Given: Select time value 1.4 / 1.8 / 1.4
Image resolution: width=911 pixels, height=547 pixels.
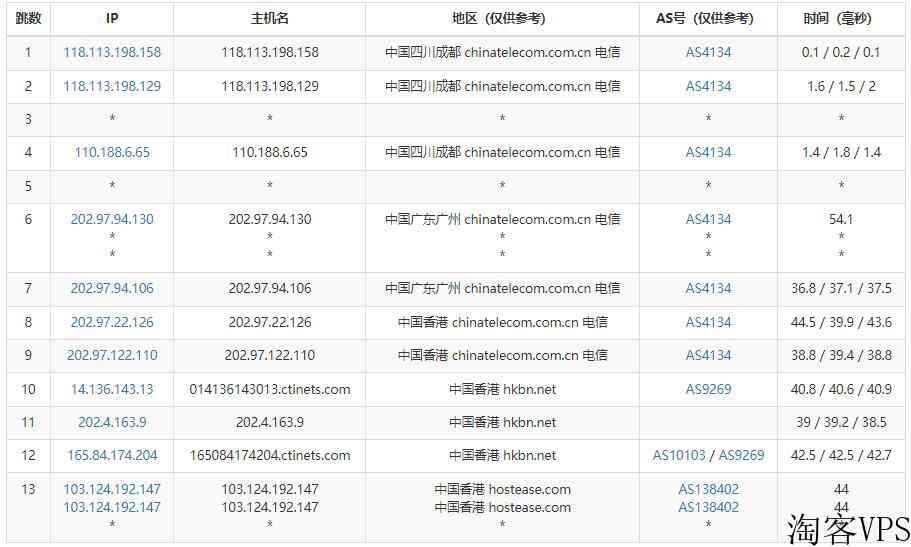Looking at the screenshot, I should (841, 153).
